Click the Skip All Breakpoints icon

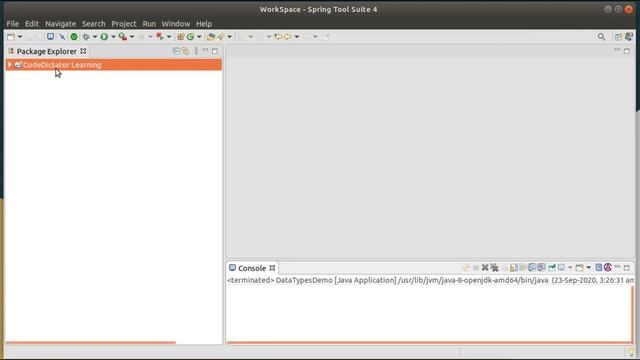[x=62, y=37]
